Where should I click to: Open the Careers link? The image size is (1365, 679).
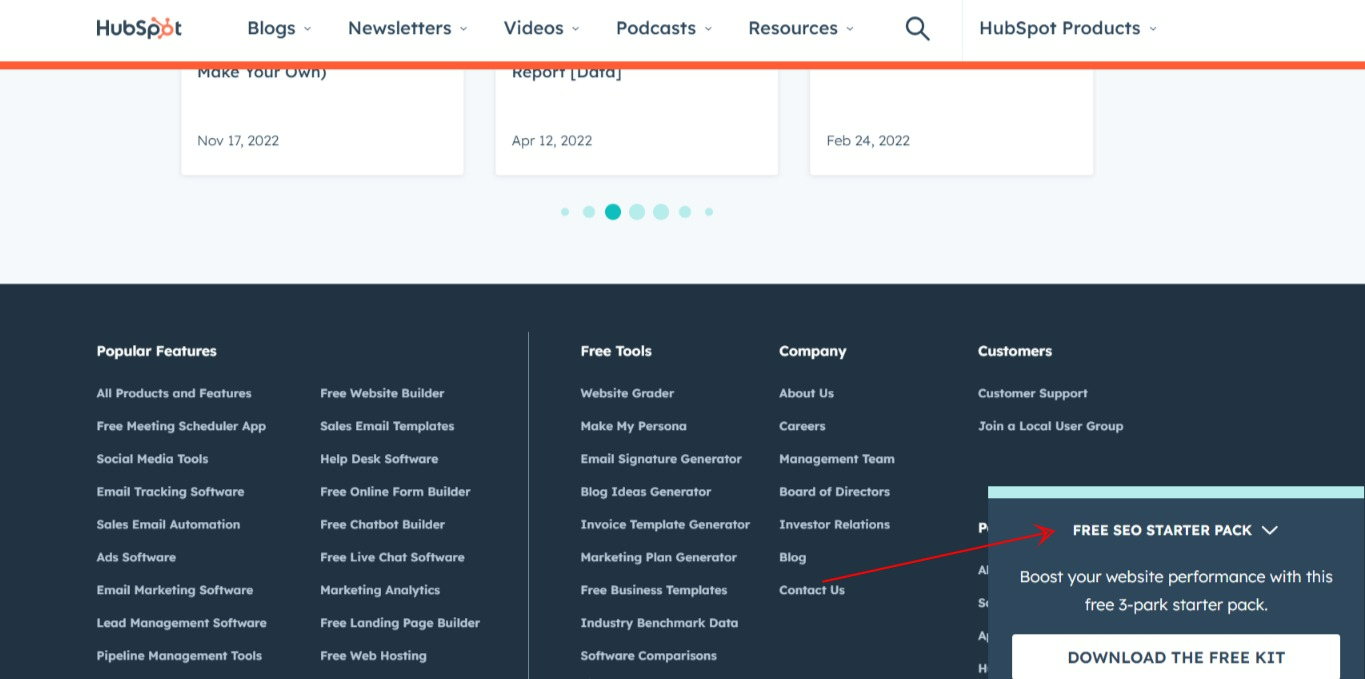tap(802, 426)
